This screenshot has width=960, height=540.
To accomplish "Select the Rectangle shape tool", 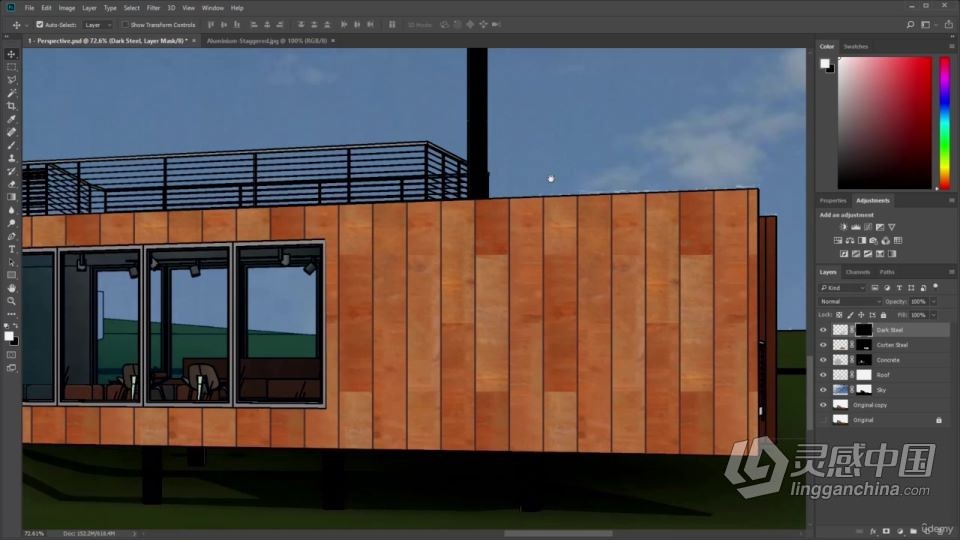I will coord(11,276).
